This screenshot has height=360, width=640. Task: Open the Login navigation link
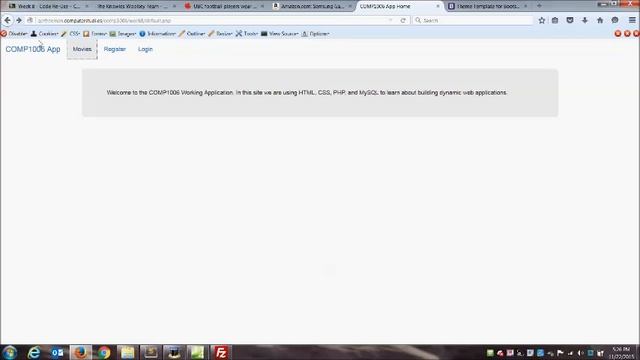(x=145, y=49)
